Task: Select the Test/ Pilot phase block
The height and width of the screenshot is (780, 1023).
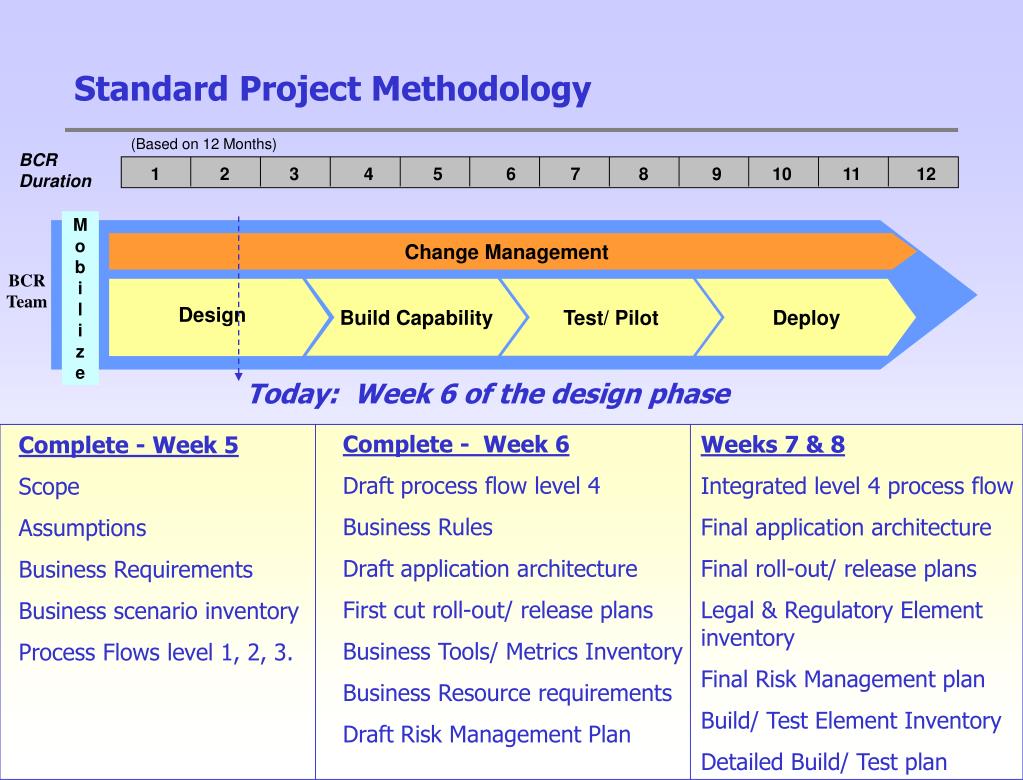Action: pyautogui.click(x=611, y=318)
